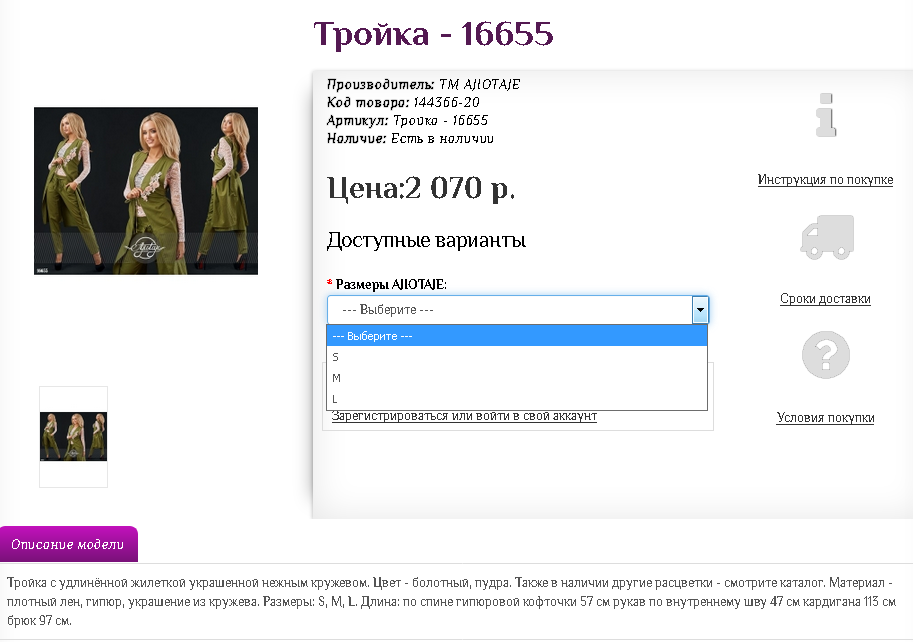
Task: Click the size dropdown arrow button
Action: pos(700,310)
